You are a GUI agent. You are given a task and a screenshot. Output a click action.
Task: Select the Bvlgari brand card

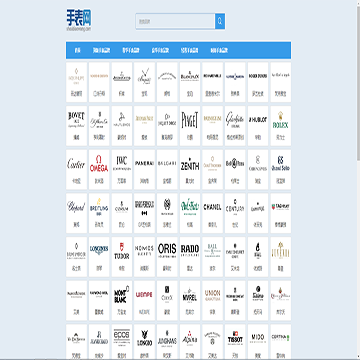tap(167, 169)
